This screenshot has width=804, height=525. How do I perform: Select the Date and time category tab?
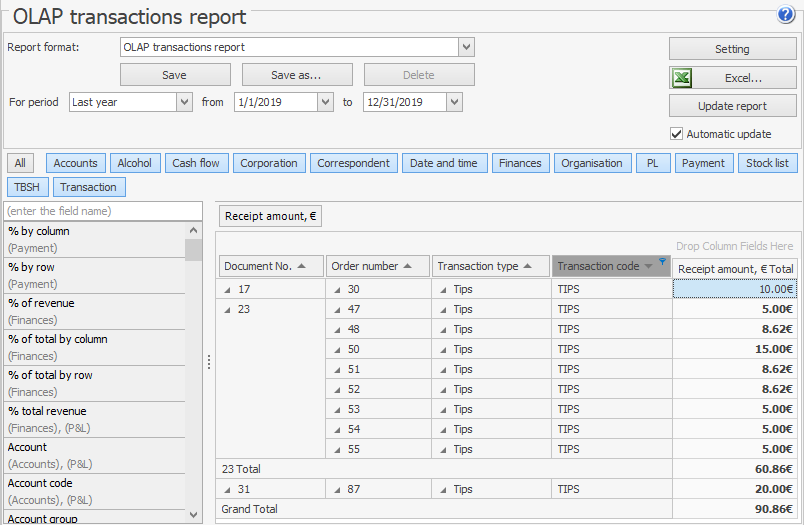(444, 163)
